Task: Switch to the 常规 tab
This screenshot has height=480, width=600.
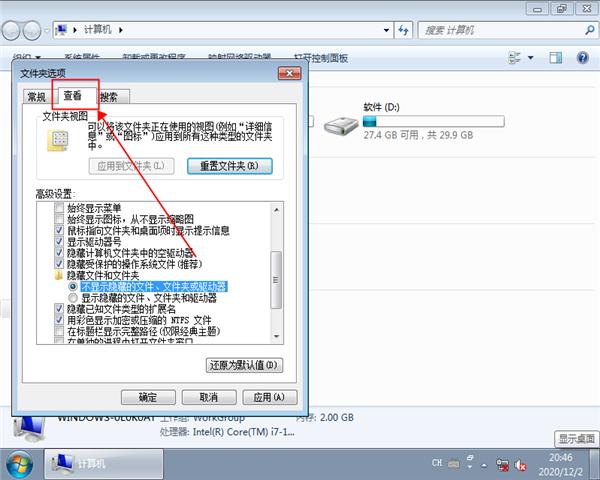Action: tap(37, 96)
